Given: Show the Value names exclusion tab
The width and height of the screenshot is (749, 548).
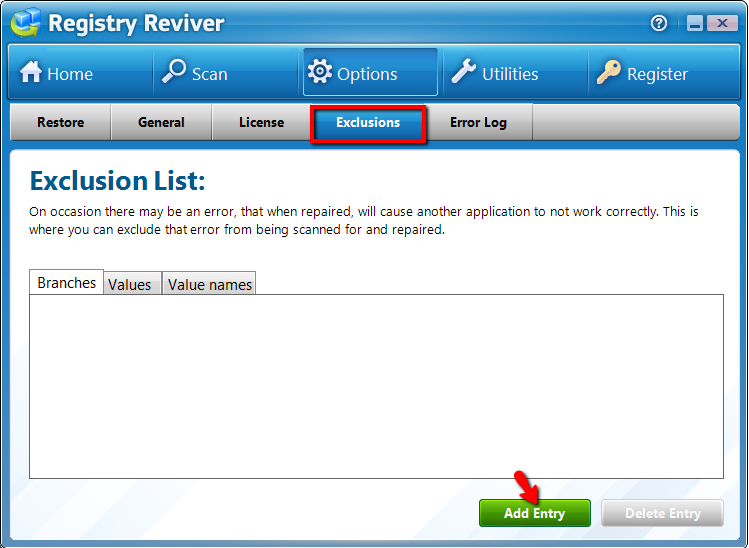Looking at the screenshot, I should 210,285.
